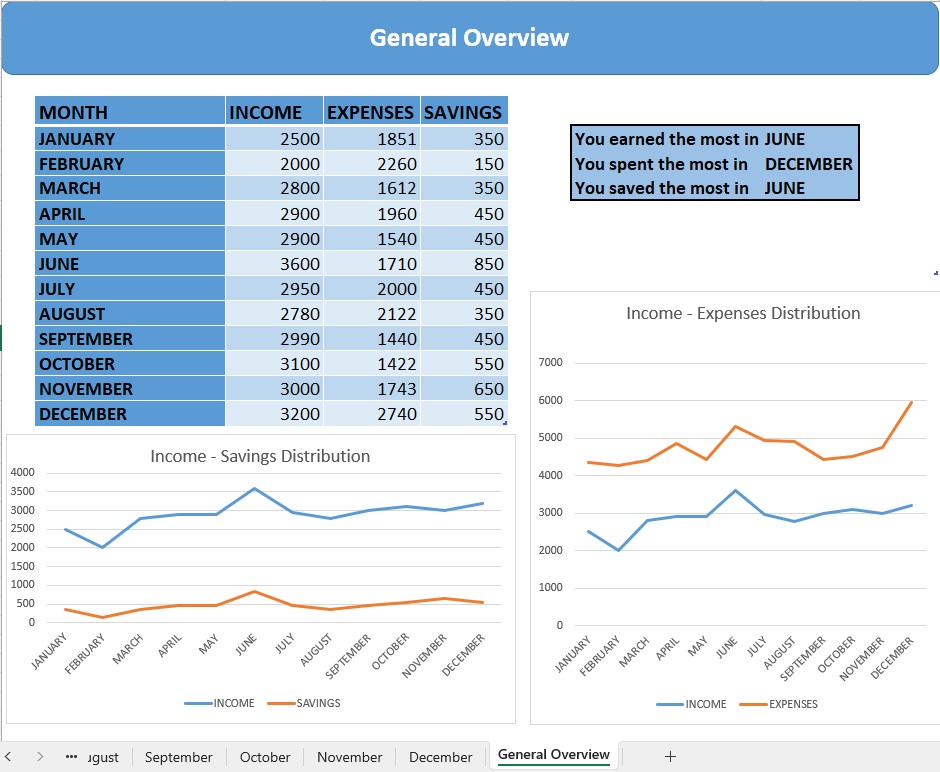Open the October sheet tab
The width and height of the screenshot is (940, 772).
click(x=265, y=757)
